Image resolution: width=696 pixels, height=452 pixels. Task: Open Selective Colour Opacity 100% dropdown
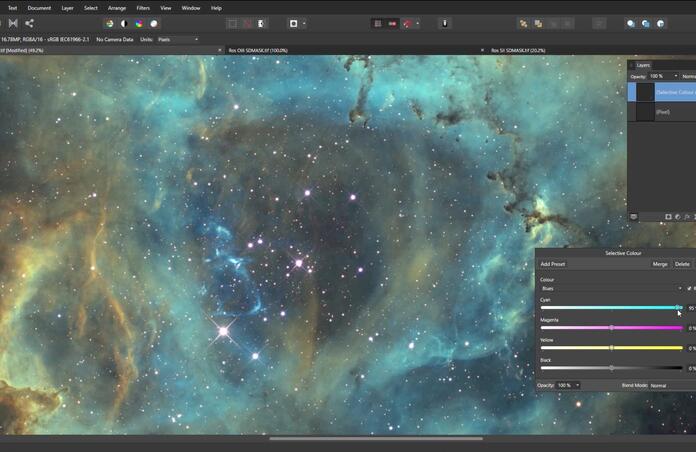569,385
